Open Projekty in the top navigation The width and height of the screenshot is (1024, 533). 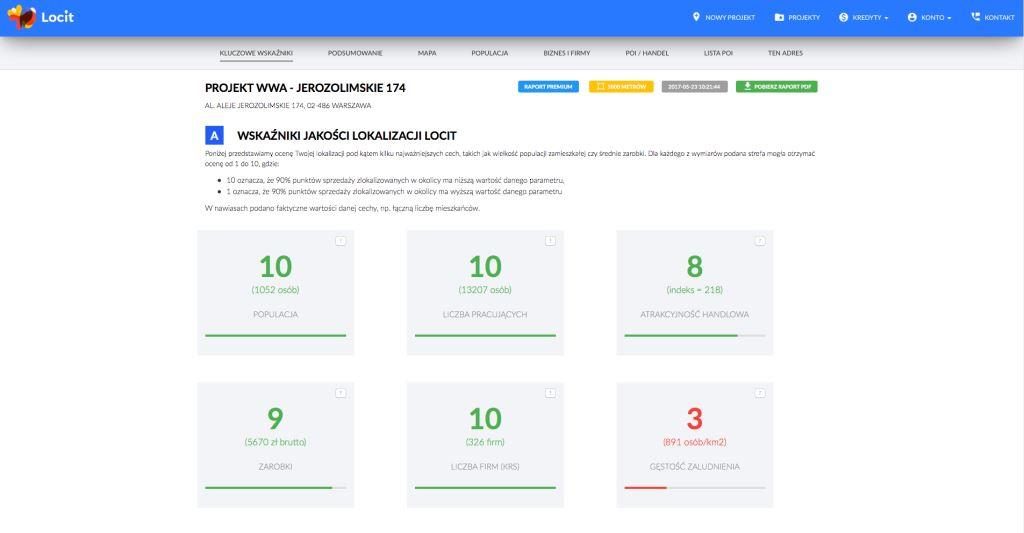click(x=797, y=17)
